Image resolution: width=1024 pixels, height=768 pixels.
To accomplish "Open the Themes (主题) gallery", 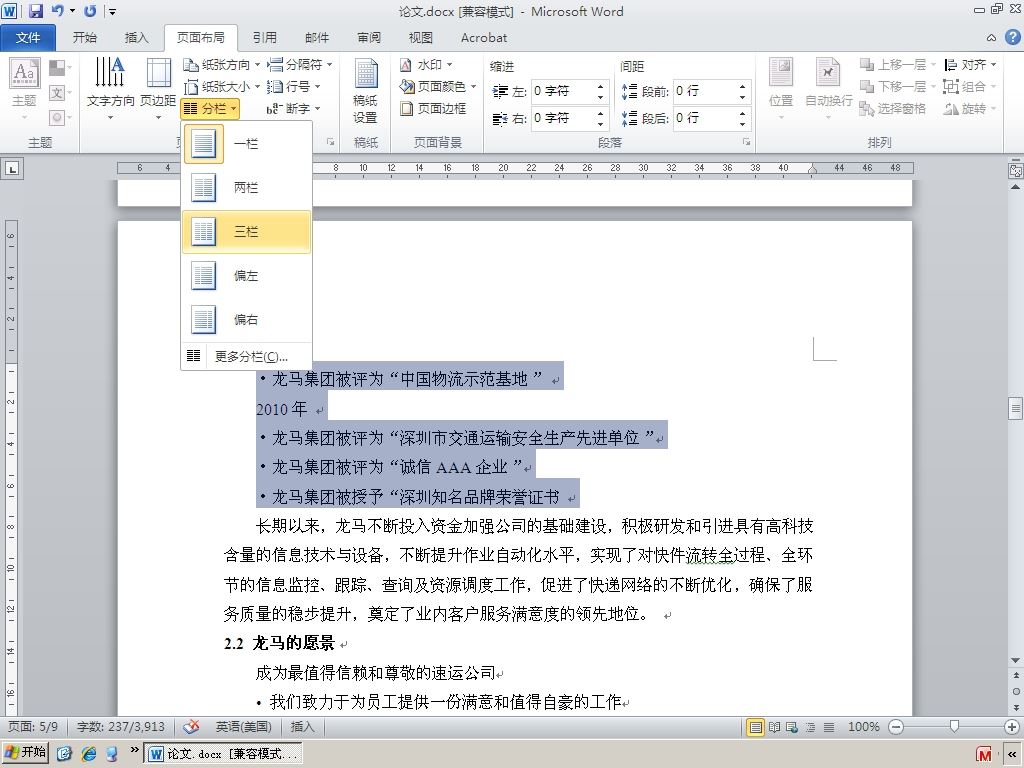I will [24, 90].
